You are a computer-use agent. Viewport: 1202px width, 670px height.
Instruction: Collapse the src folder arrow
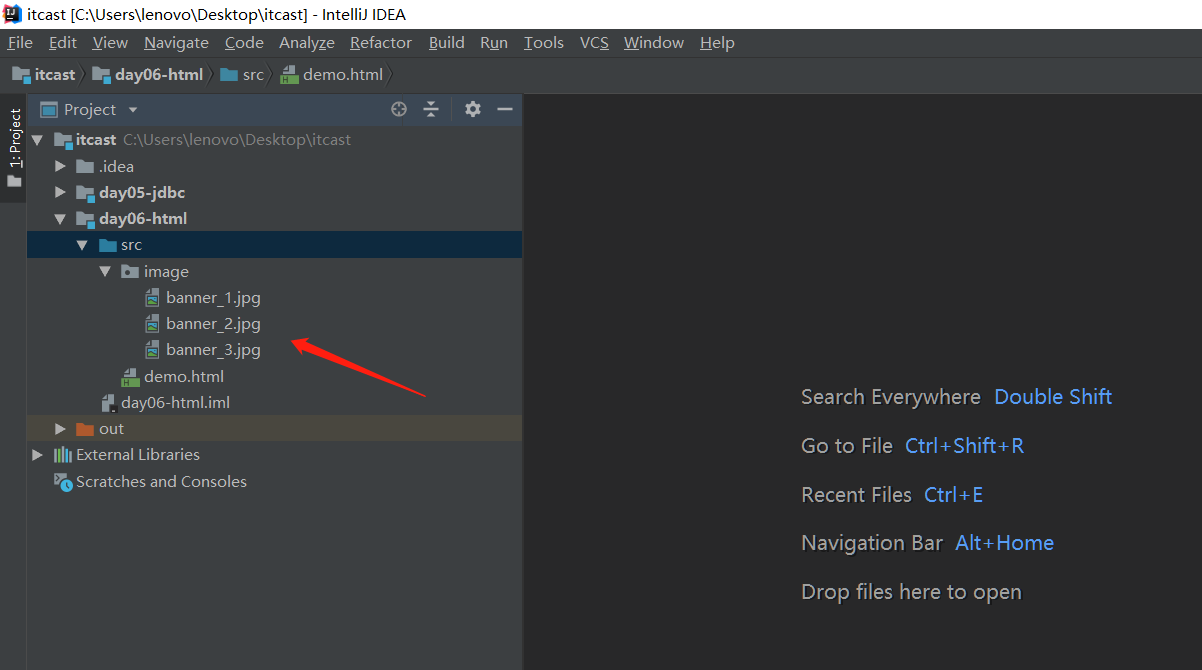click(83, 245)
